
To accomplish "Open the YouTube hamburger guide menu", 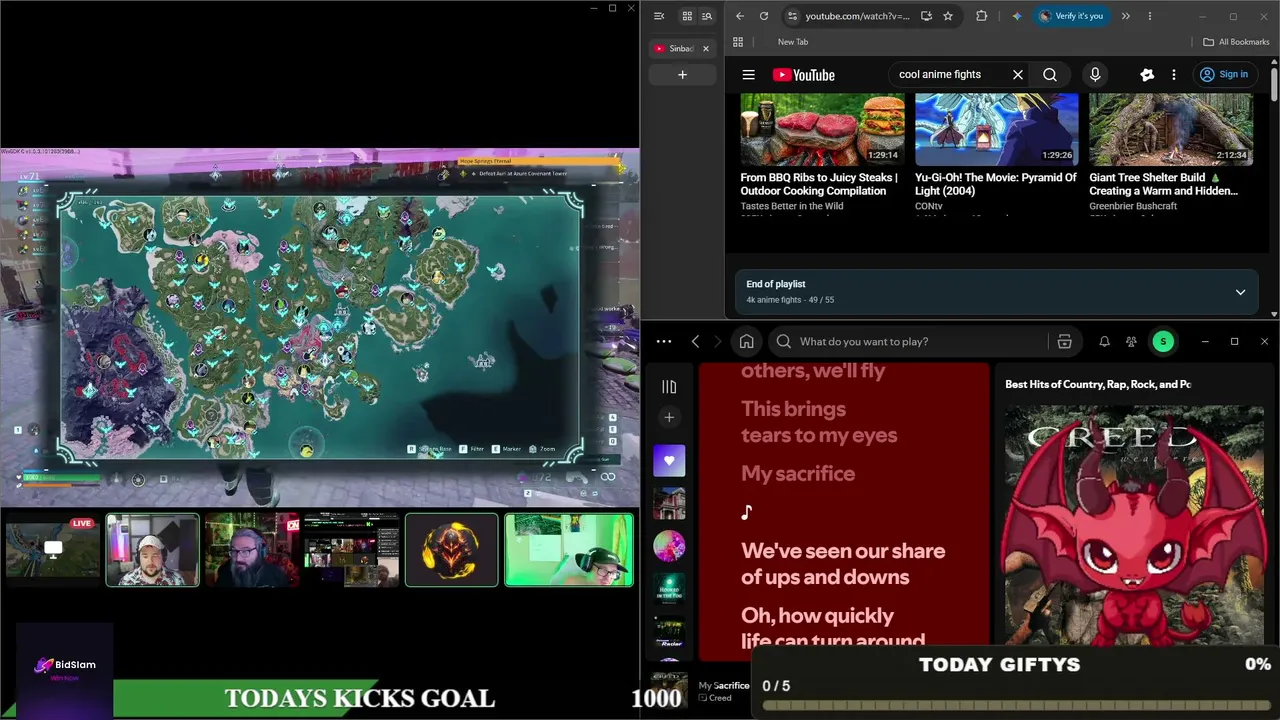I will [748, 75].
